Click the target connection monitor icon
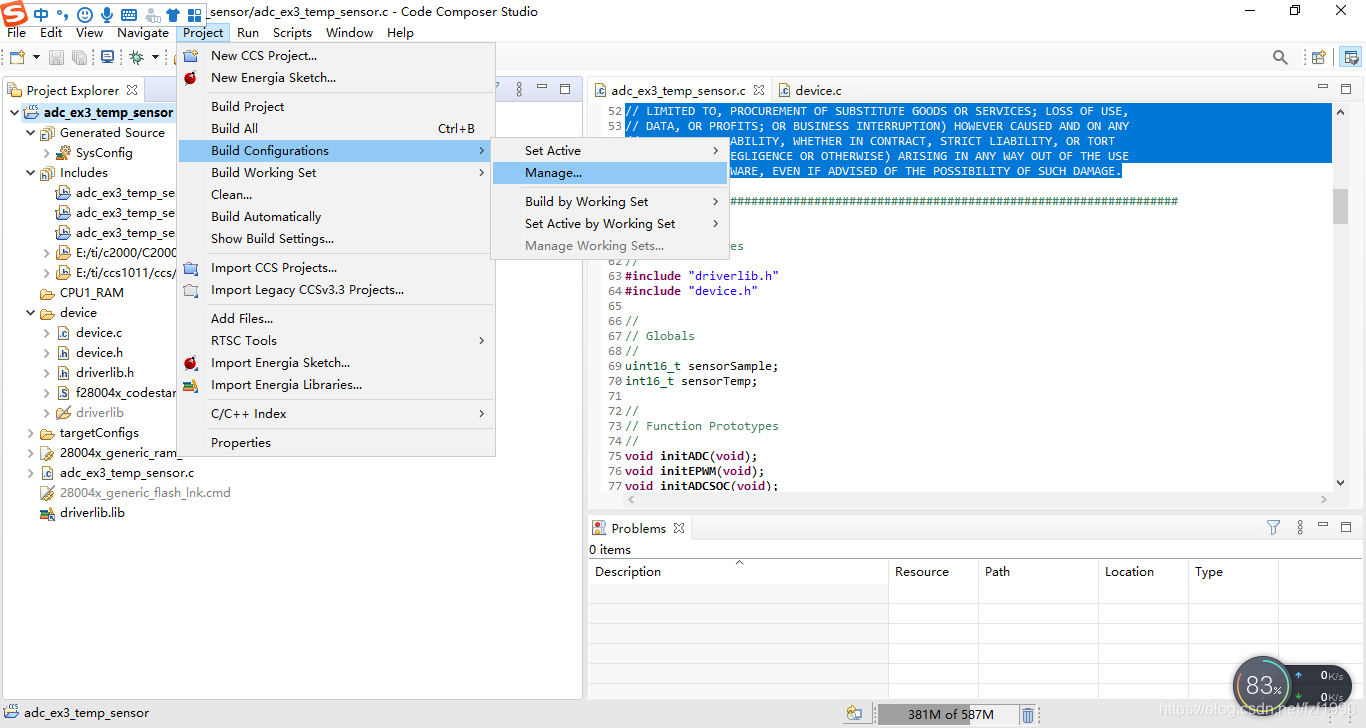Image resolution: width=1366 pixels, height=728 pixels. 108,58
